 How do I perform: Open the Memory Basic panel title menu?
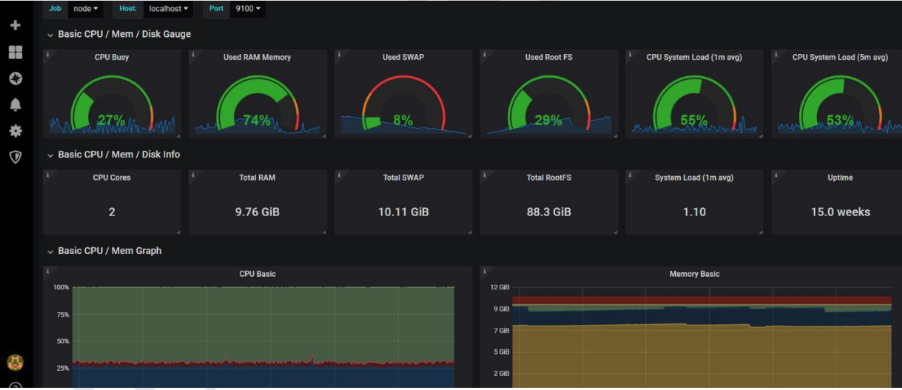point(694,274)
